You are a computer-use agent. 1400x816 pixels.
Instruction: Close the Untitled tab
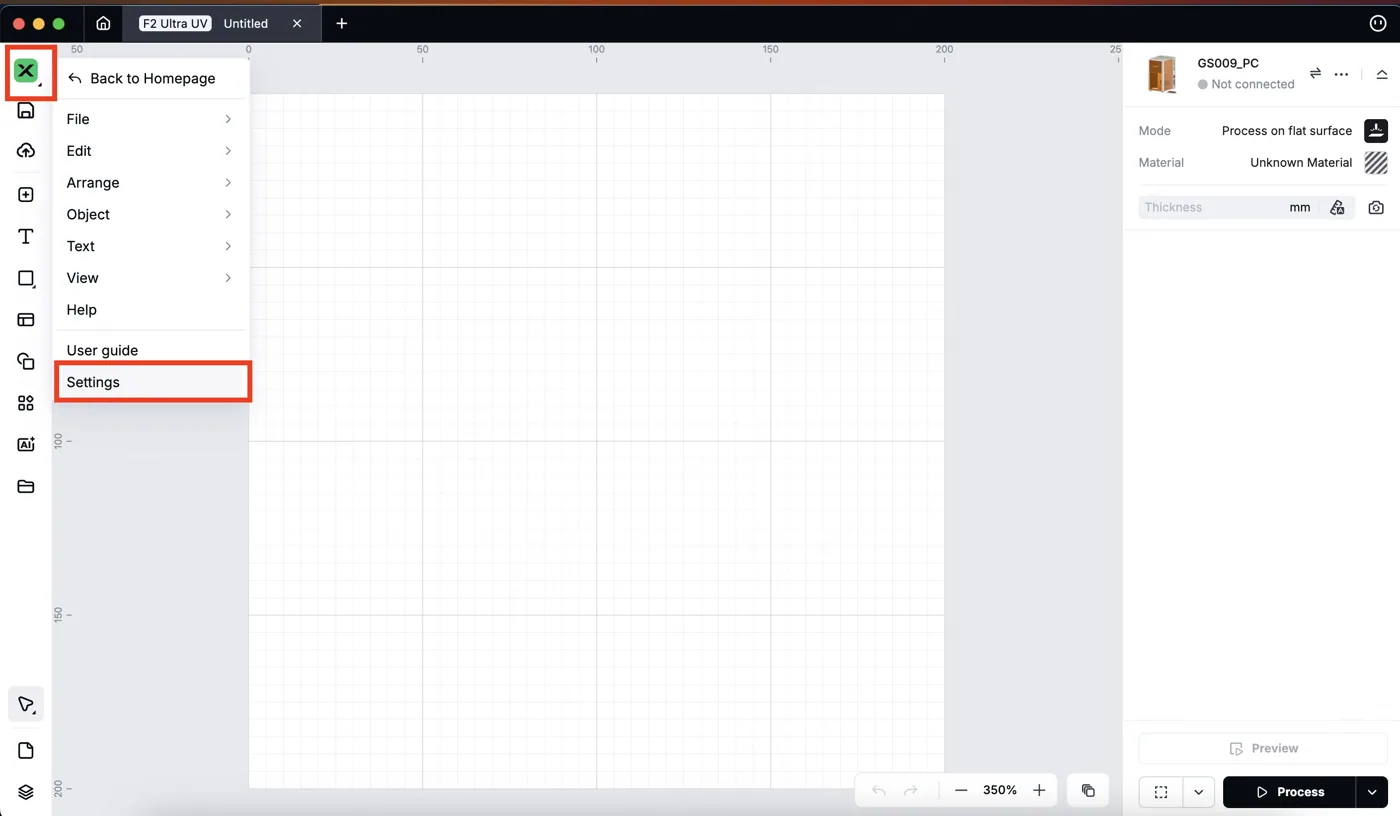point(297,23)
